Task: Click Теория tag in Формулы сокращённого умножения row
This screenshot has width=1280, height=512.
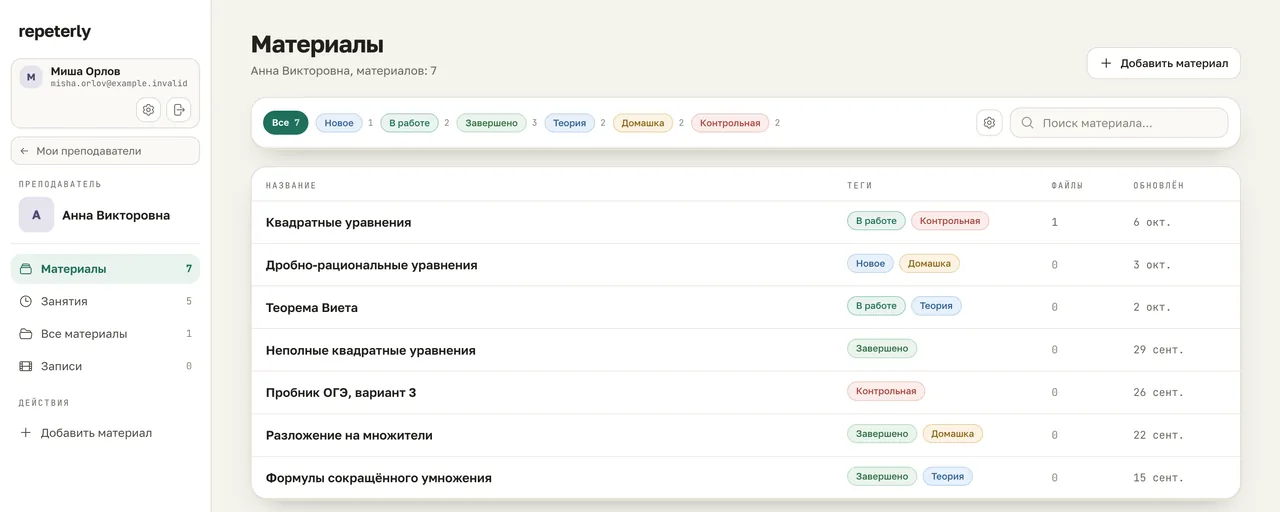Action: point(947,477)
